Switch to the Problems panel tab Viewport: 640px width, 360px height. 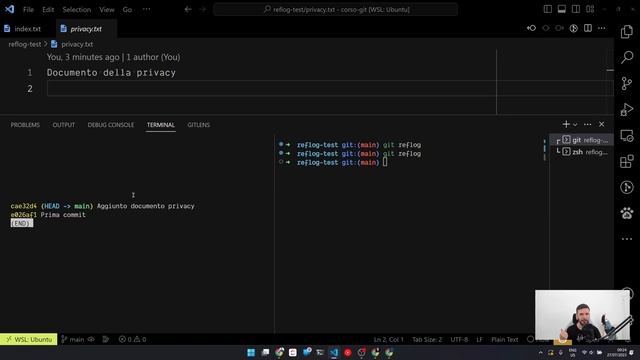point(25,125)
